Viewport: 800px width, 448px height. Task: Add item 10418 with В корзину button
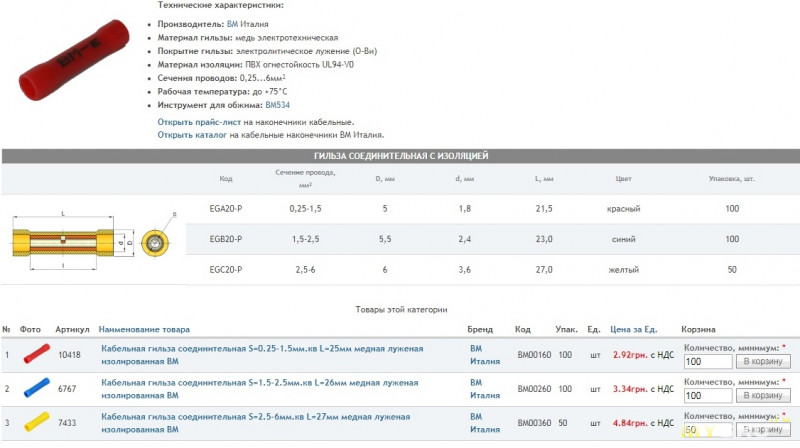tap(763, 362)
